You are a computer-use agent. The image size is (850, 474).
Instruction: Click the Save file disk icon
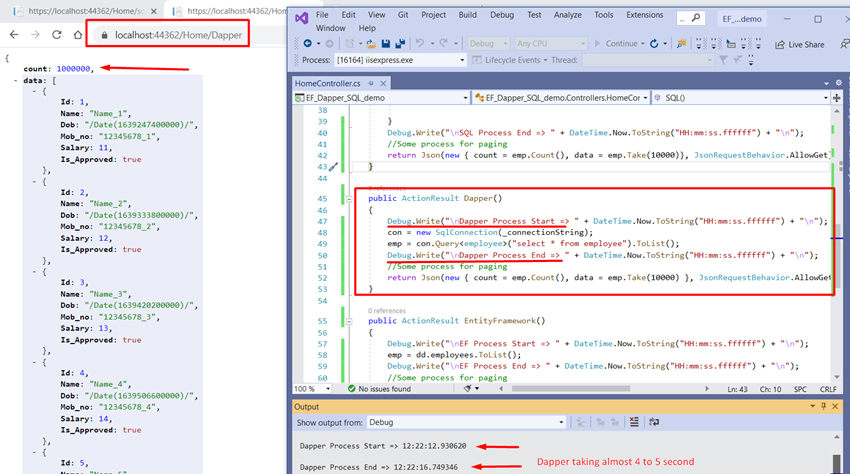[x=385, y=43]
